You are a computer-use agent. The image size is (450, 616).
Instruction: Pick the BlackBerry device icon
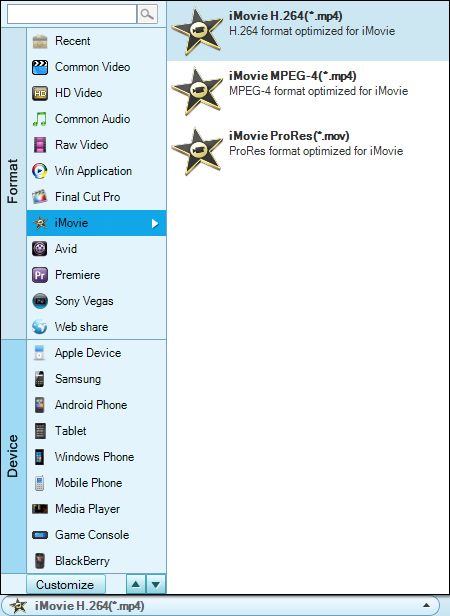point(40,561)
